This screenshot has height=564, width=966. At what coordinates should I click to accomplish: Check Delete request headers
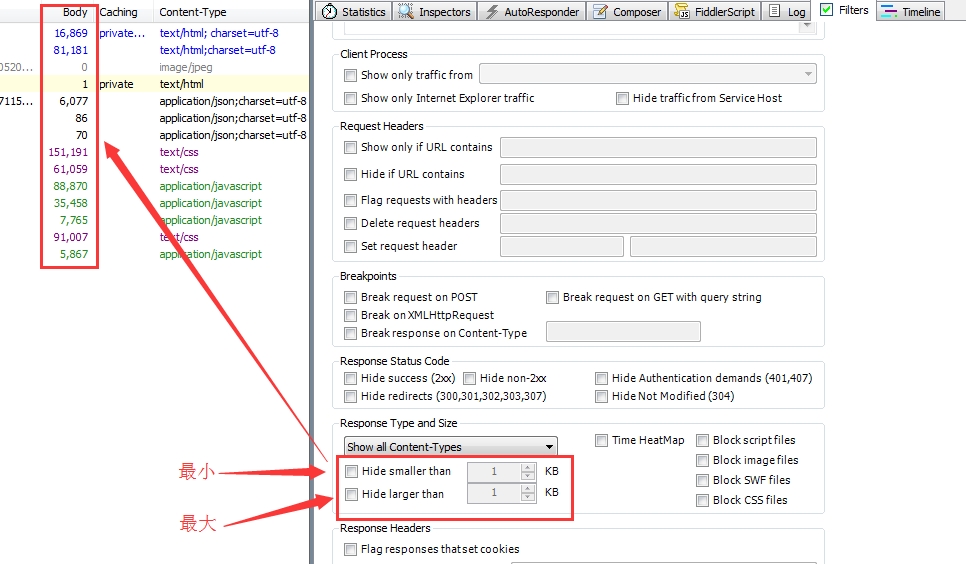click(351, 223)
